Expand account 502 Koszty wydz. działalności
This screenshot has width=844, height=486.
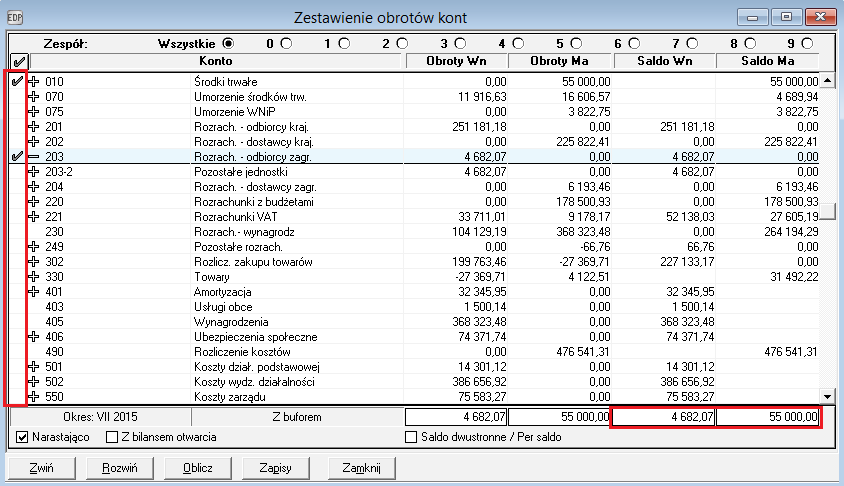tap(33, 382)
